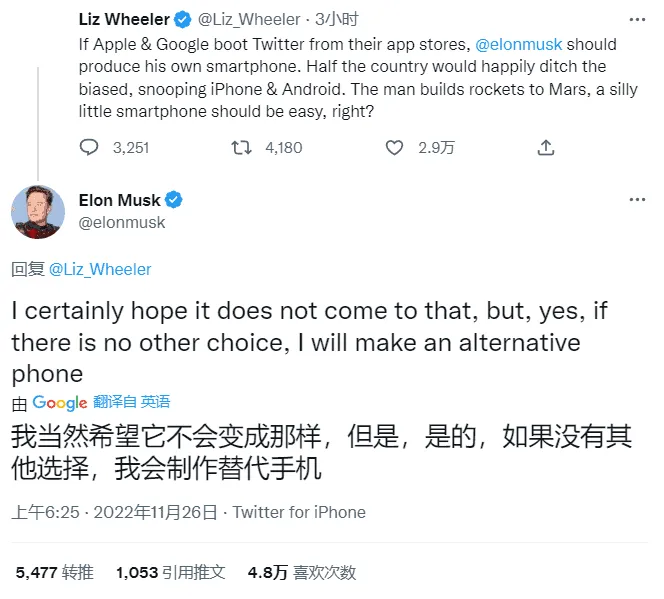Click the reply icon on Liz Wheeler's tweet

click(89, 147)
